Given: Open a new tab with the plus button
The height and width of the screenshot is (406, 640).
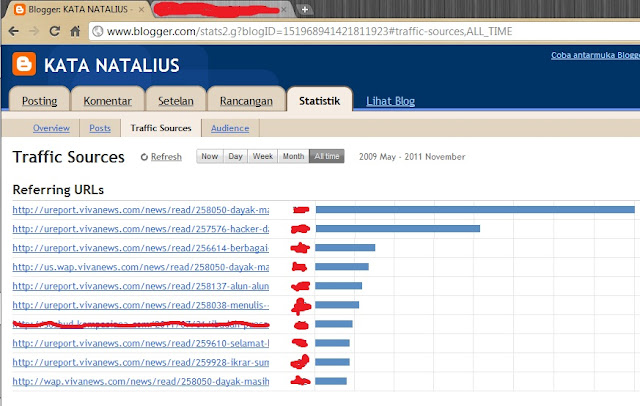Looking at the screenshot, I should point(304,9).
